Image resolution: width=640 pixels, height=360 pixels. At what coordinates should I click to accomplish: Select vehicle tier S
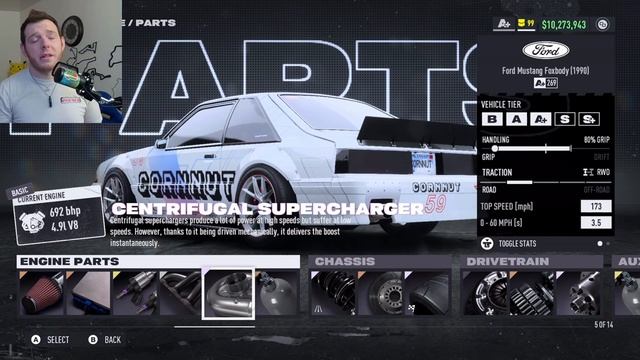pos(564,119)
